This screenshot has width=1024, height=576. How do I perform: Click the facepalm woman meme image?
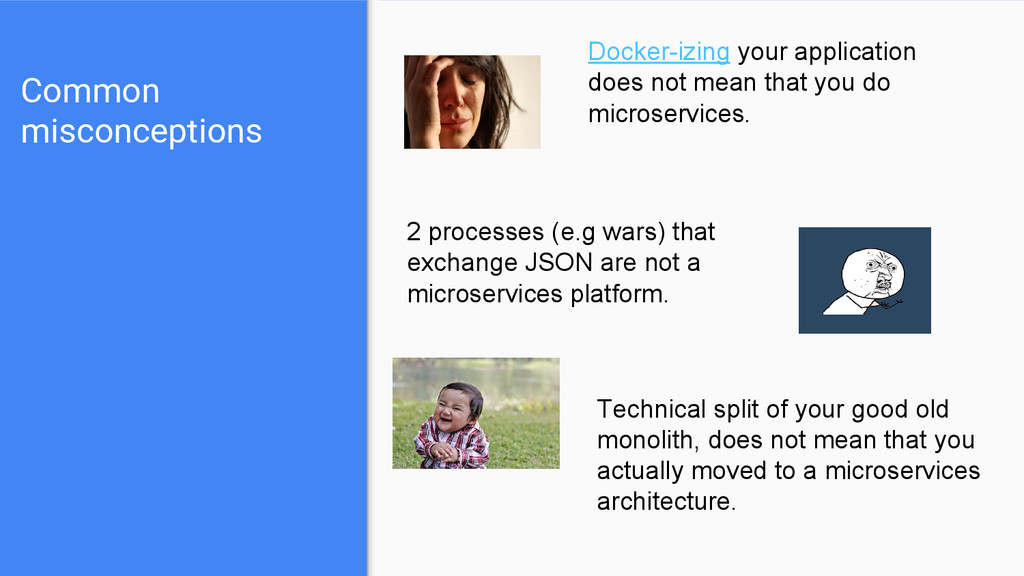[472, 102]
